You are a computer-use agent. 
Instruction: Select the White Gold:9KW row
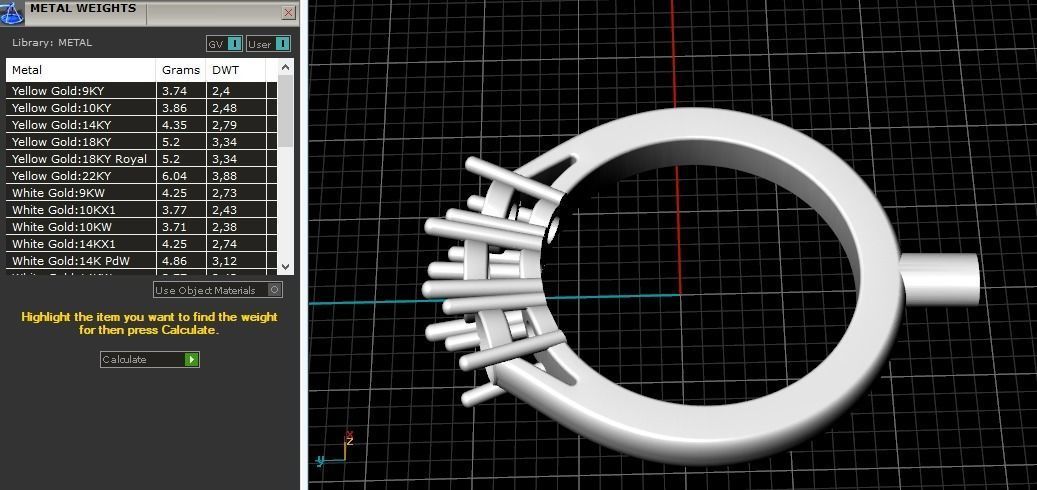(x=142, y=193)
